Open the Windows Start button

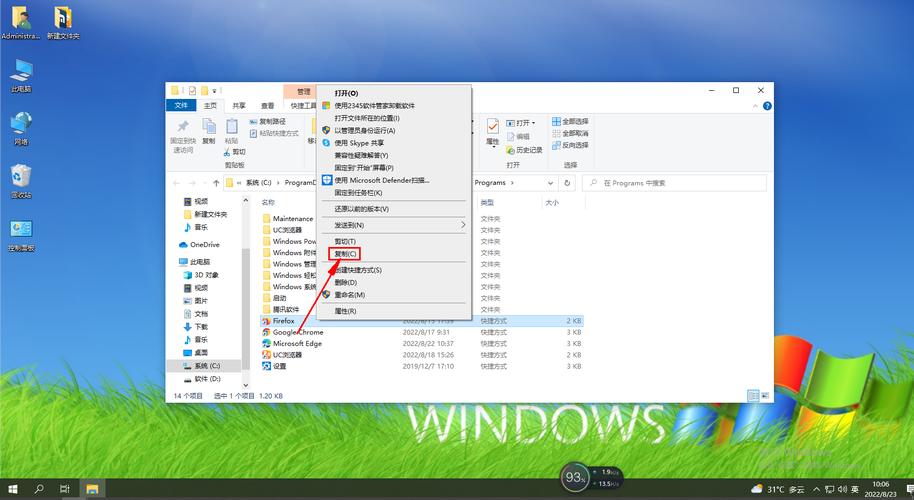[x=13, y=490]
